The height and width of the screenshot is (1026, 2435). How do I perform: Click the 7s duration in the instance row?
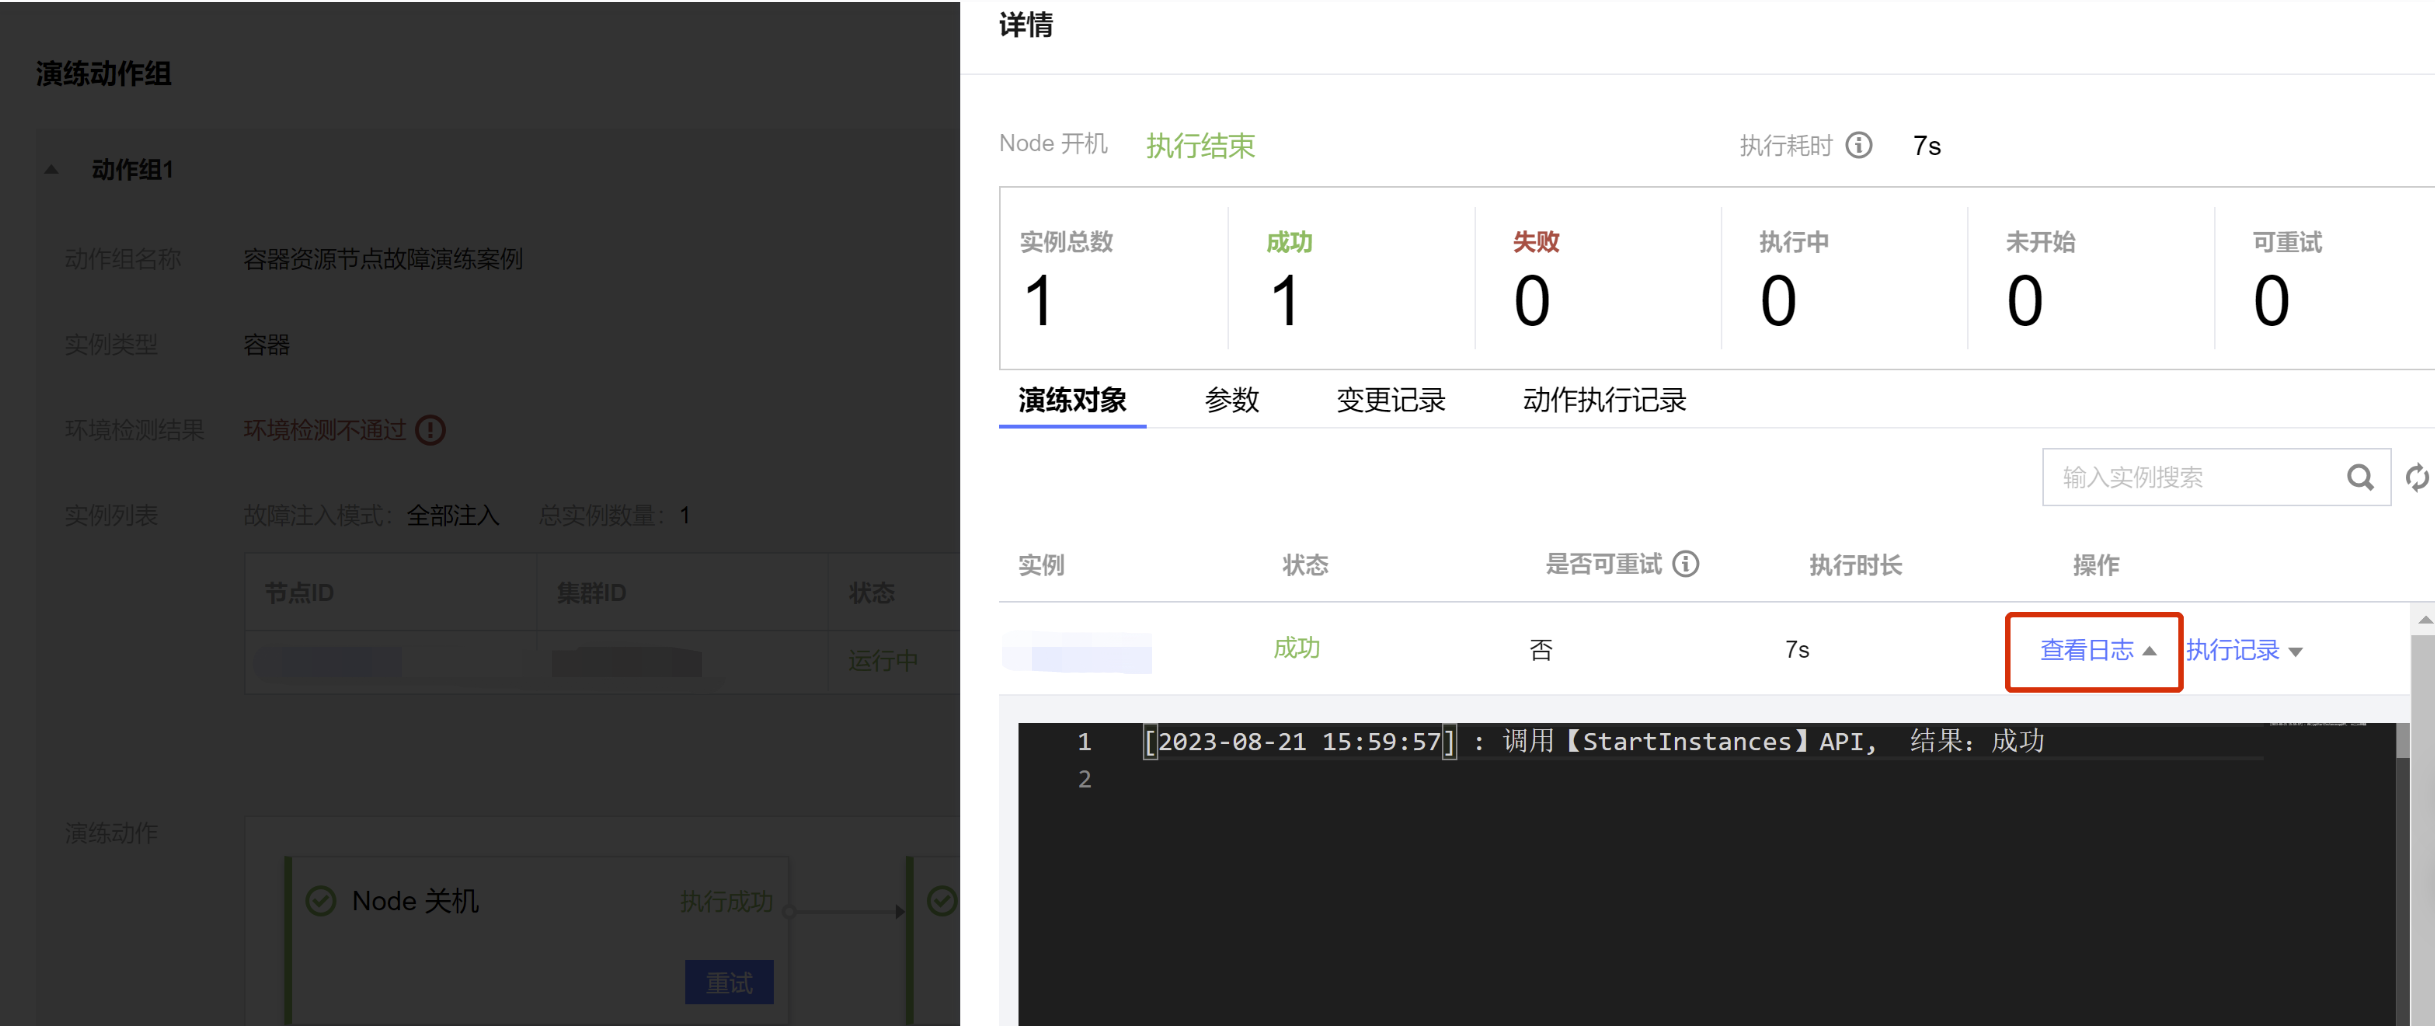coord(1797,650)
